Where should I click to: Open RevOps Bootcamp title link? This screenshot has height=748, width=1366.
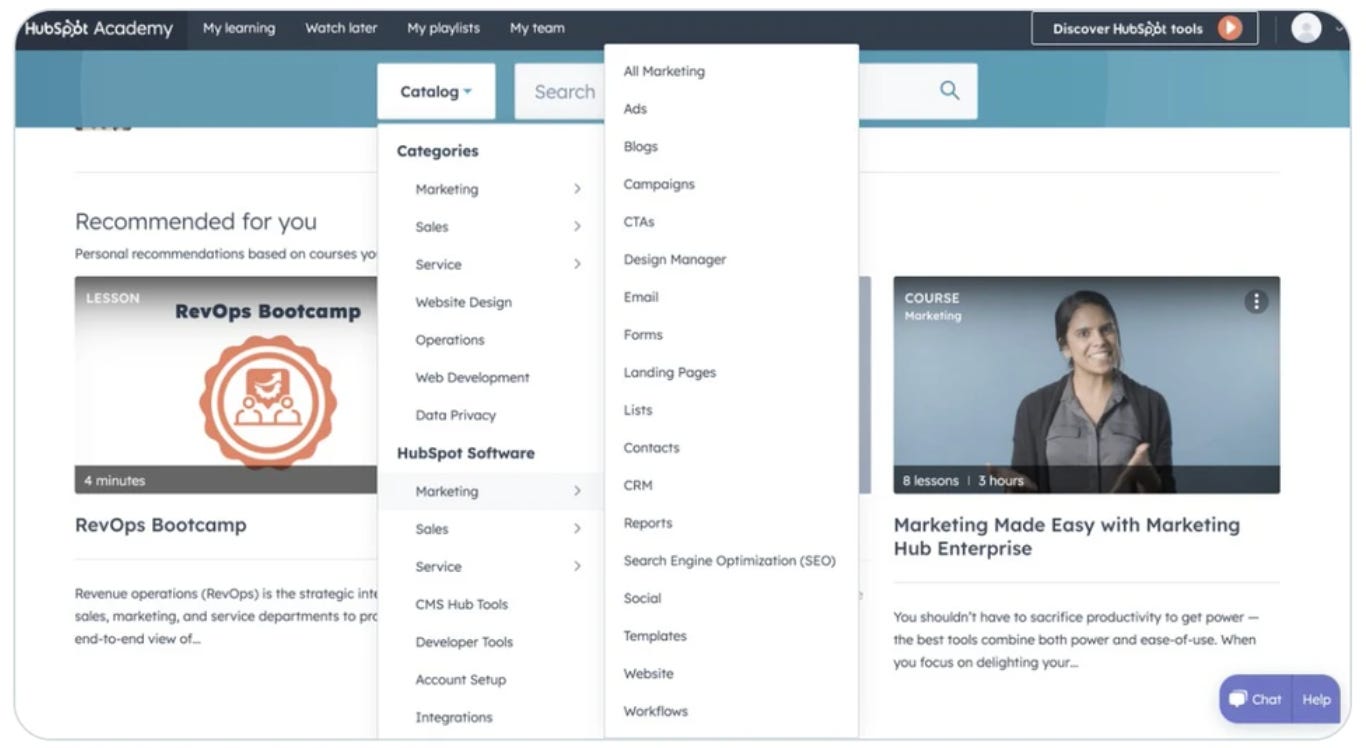pyautogui.click(x=160, y=525)
